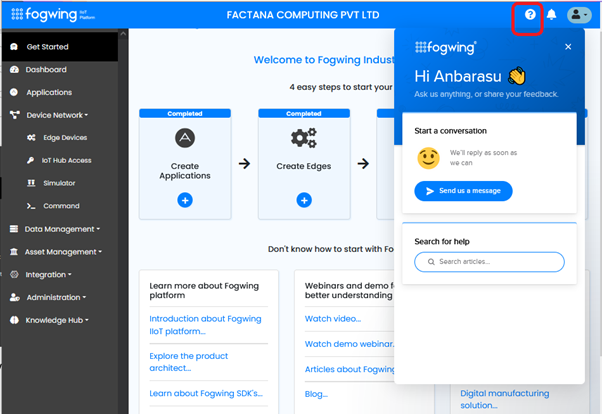Select Command submenu item
Screen dimensions: 602x414
[x=60, y=206]
